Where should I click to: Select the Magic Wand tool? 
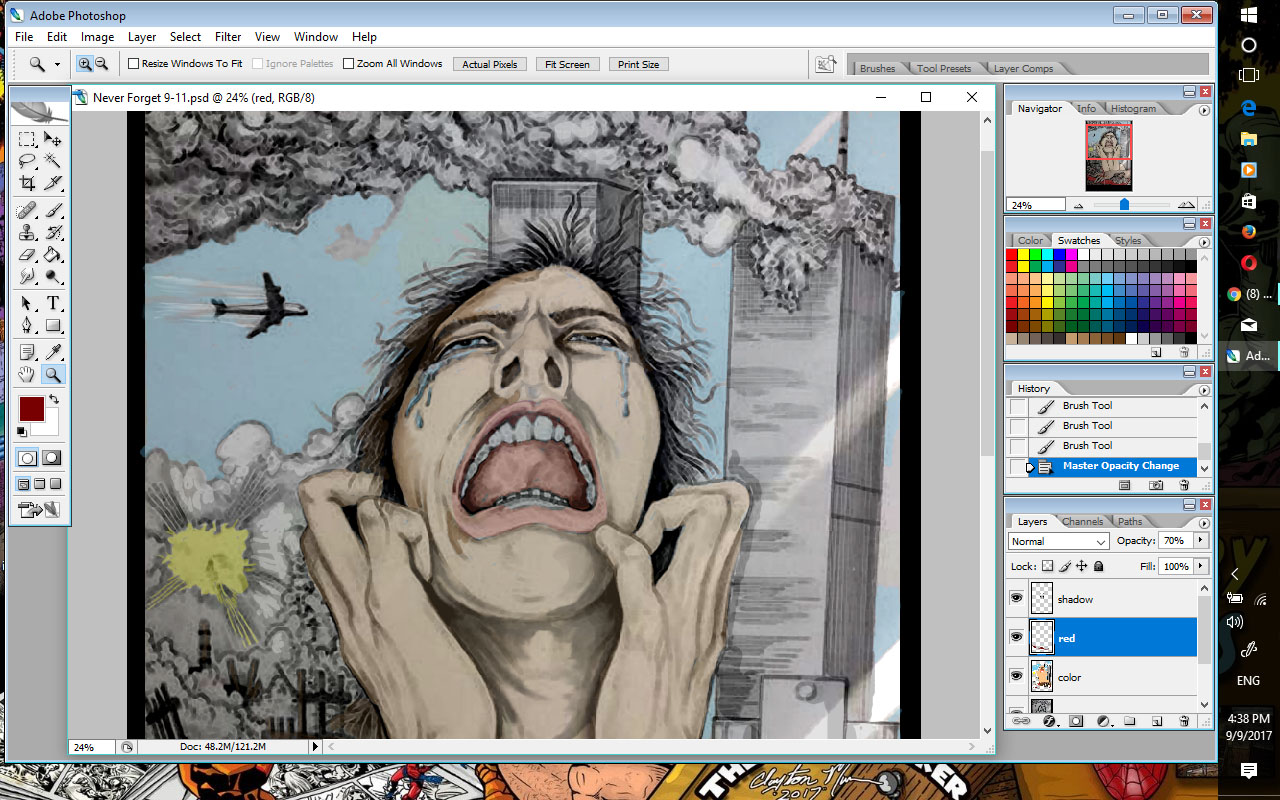click(x=53, y=161)
